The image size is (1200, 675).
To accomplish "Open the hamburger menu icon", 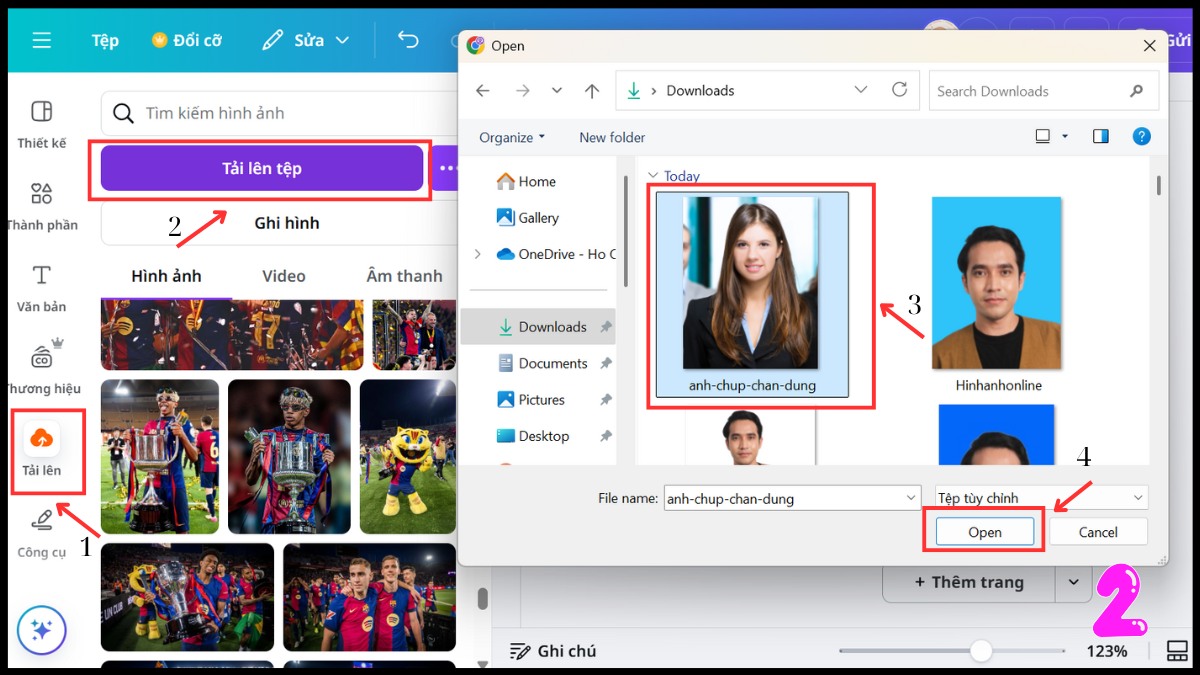I will click(41, 40).
